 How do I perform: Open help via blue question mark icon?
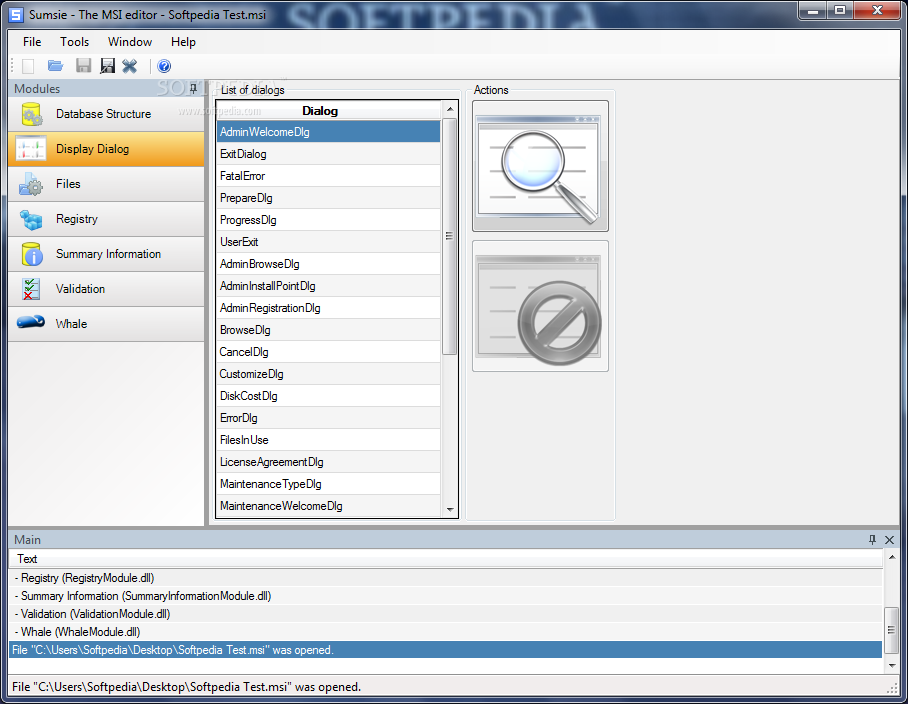(x=164, y=66)
